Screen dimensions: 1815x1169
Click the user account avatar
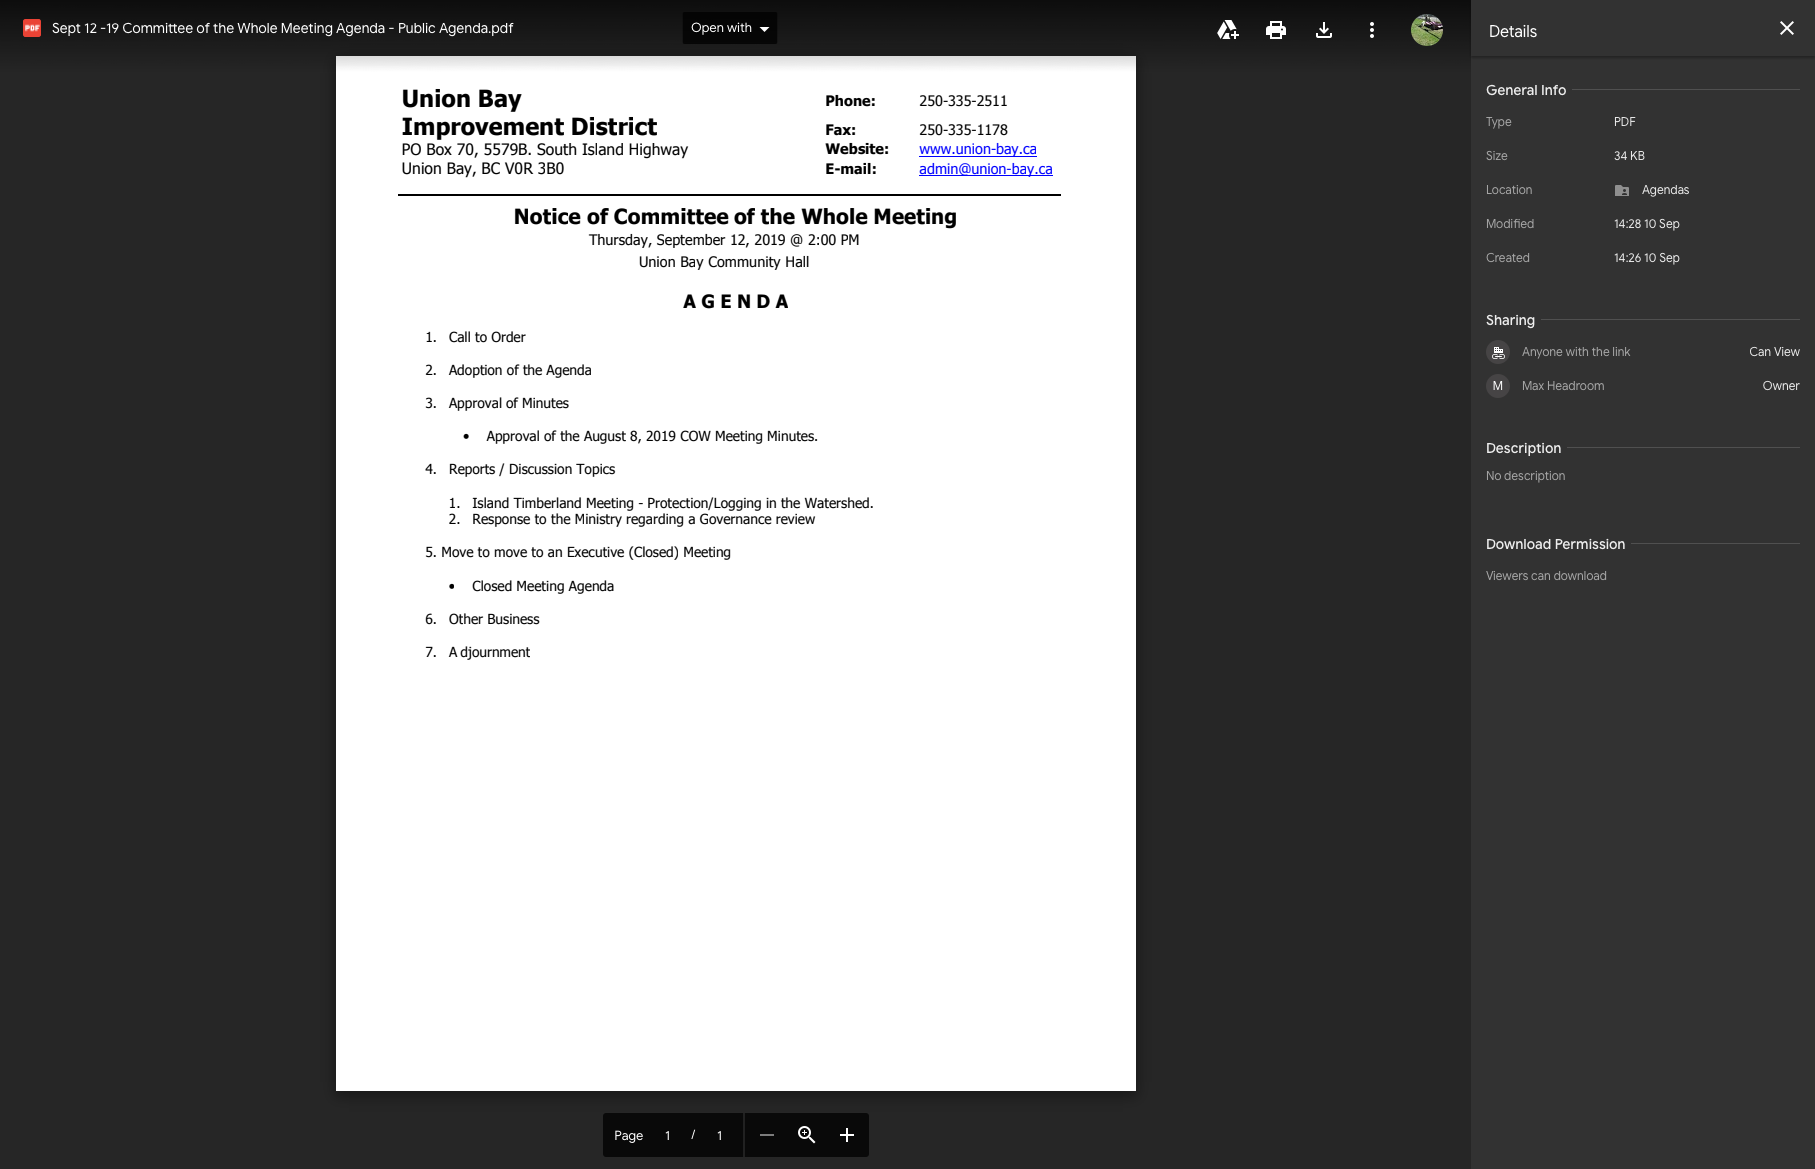[x=1426, y=30]
